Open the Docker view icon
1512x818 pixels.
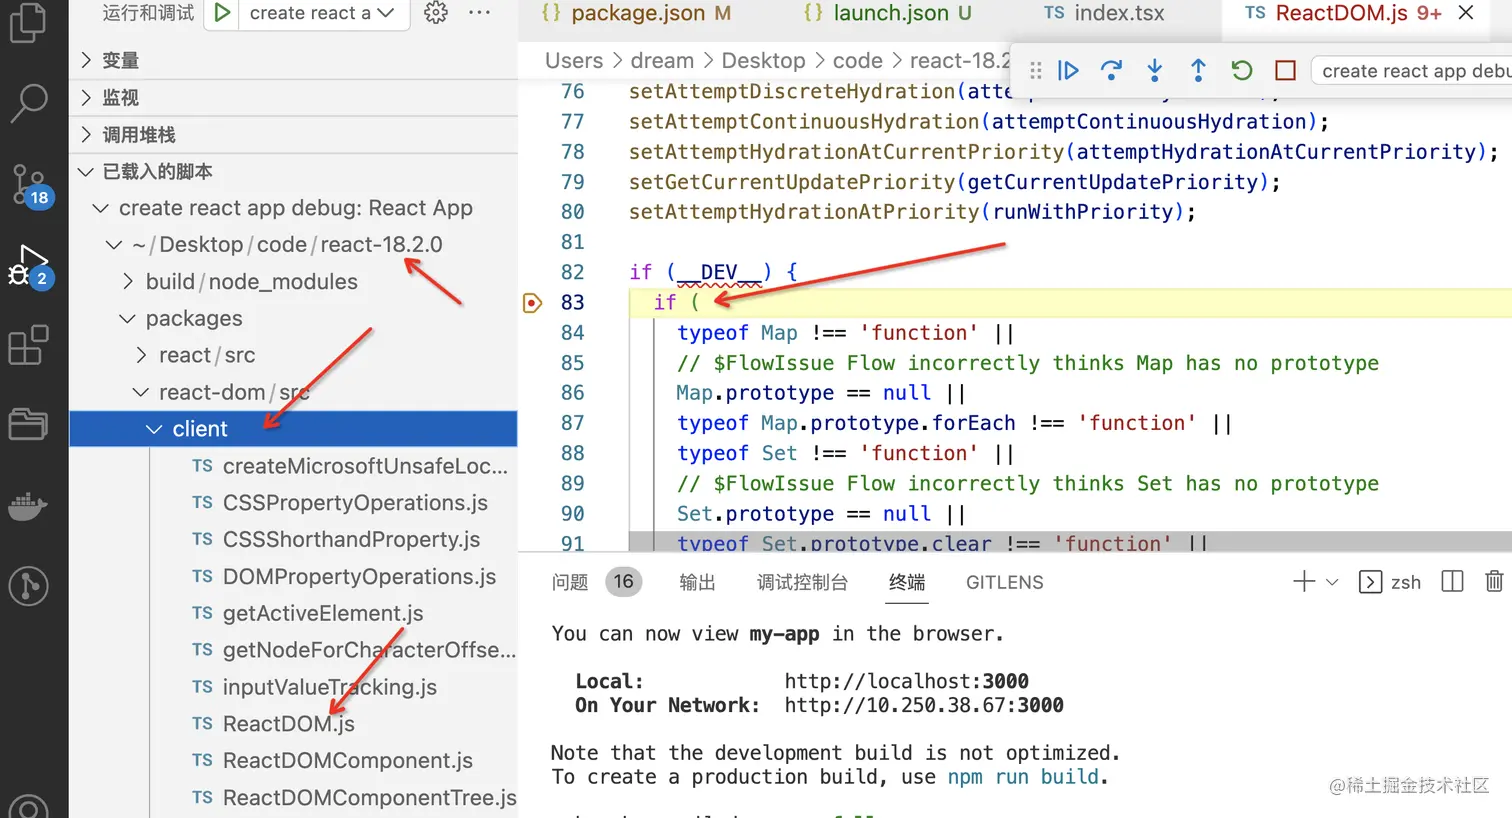(x=28, y=506)
